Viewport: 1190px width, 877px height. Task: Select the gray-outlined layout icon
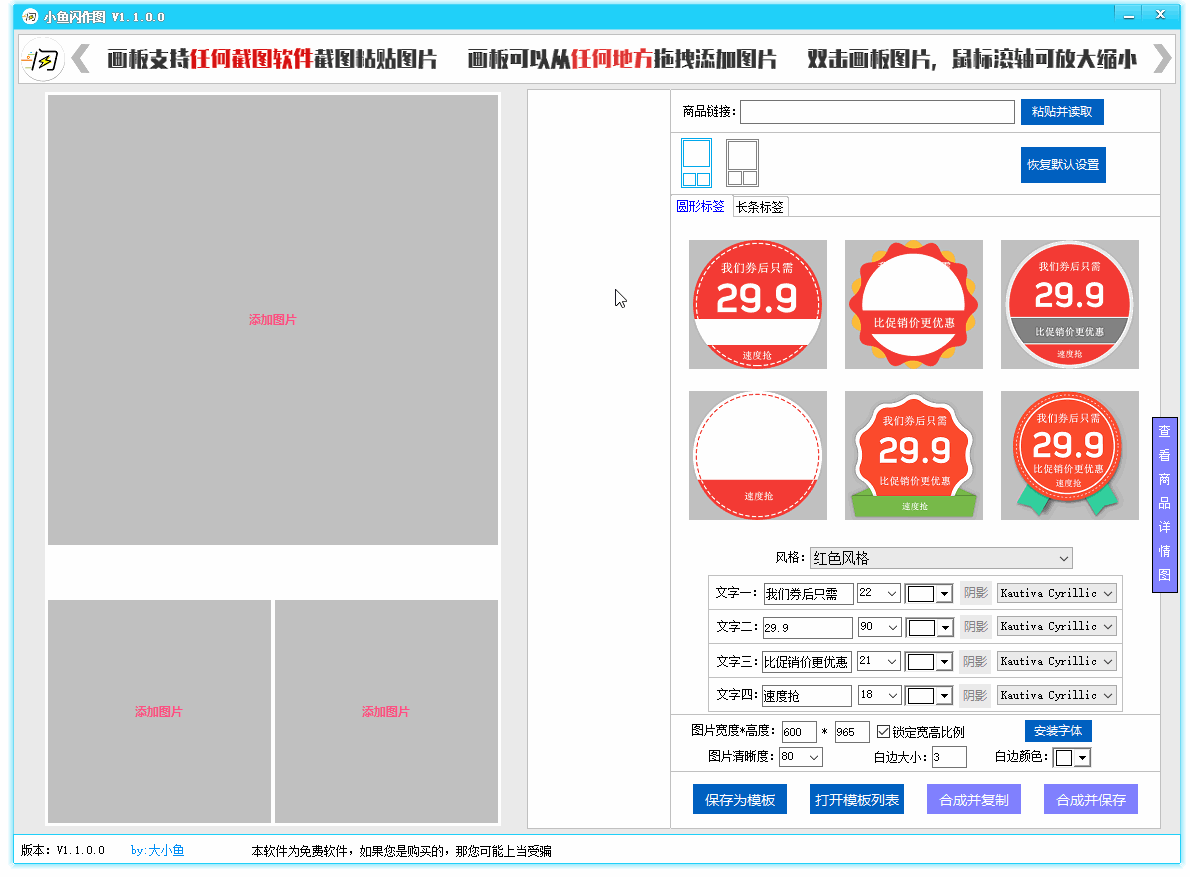click(742, 162)
